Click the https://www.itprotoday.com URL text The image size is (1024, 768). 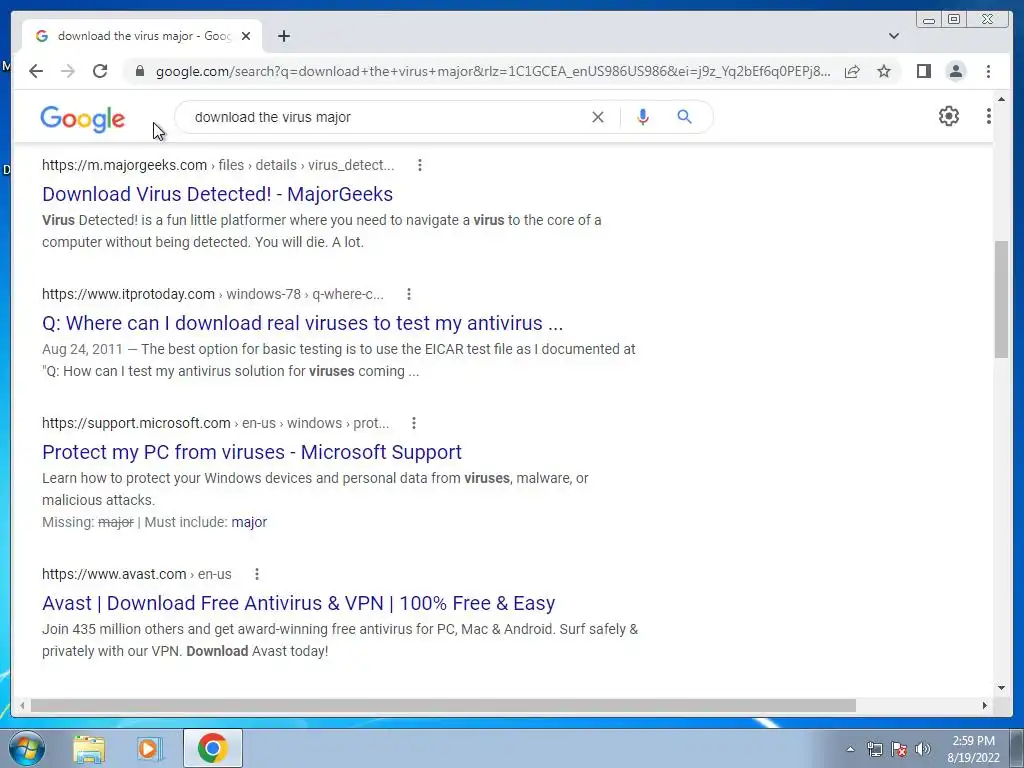pyautogui.click(x=128, y=294)
